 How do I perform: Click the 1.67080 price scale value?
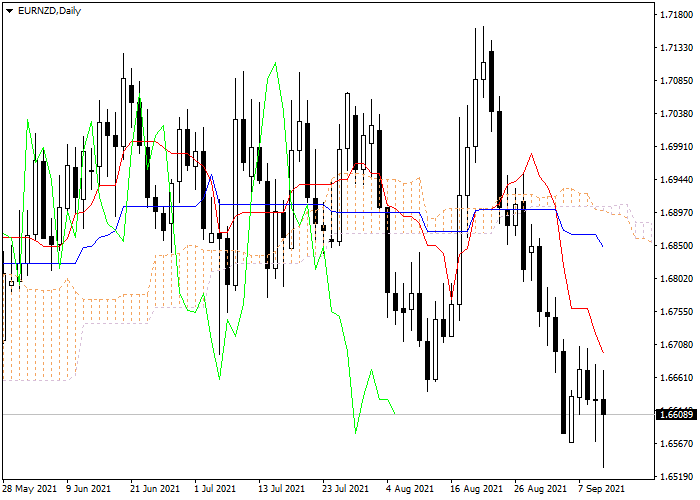coord(676,345)
